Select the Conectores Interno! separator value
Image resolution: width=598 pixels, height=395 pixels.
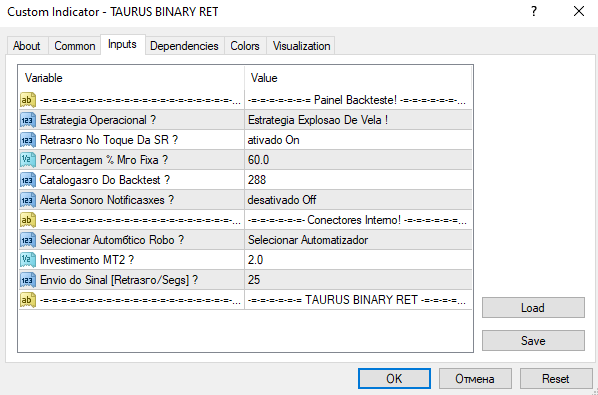pos(357,220)
